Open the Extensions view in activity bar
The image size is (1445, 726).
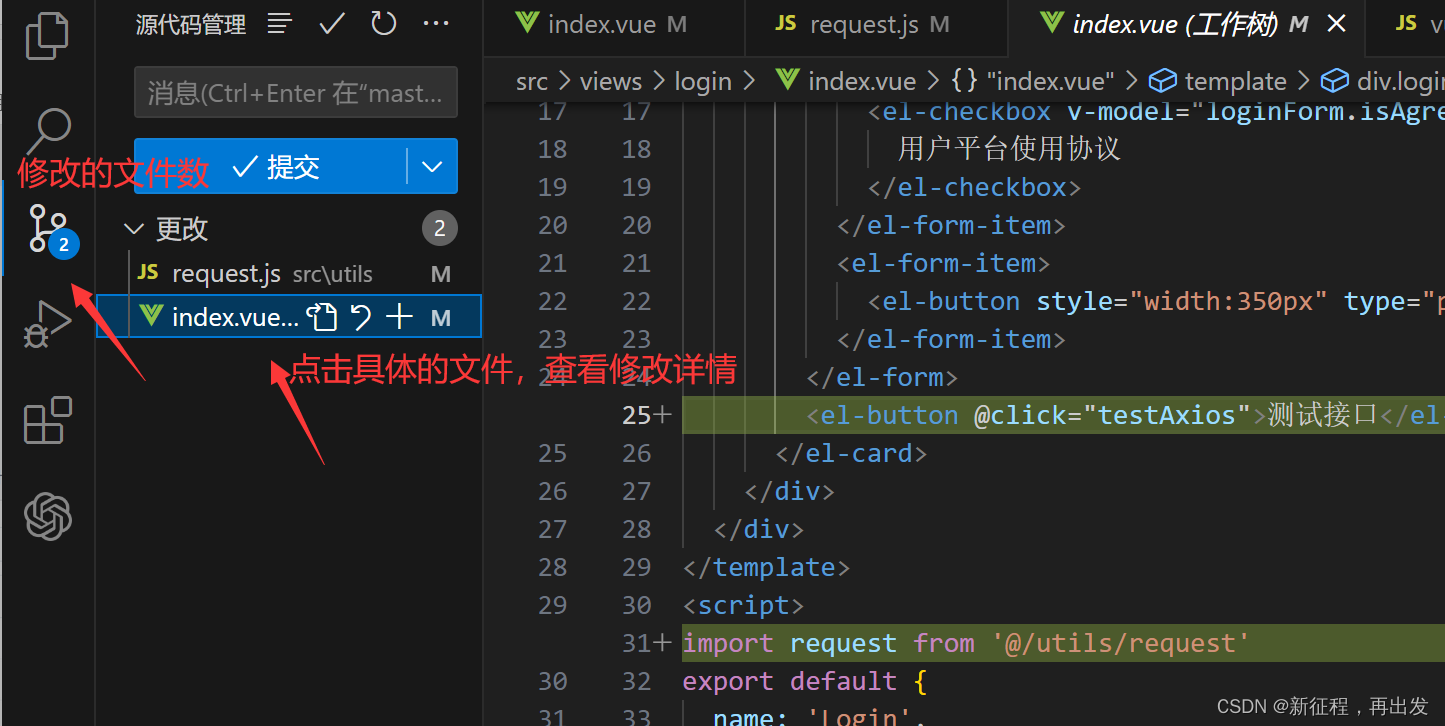click(47, 420)
